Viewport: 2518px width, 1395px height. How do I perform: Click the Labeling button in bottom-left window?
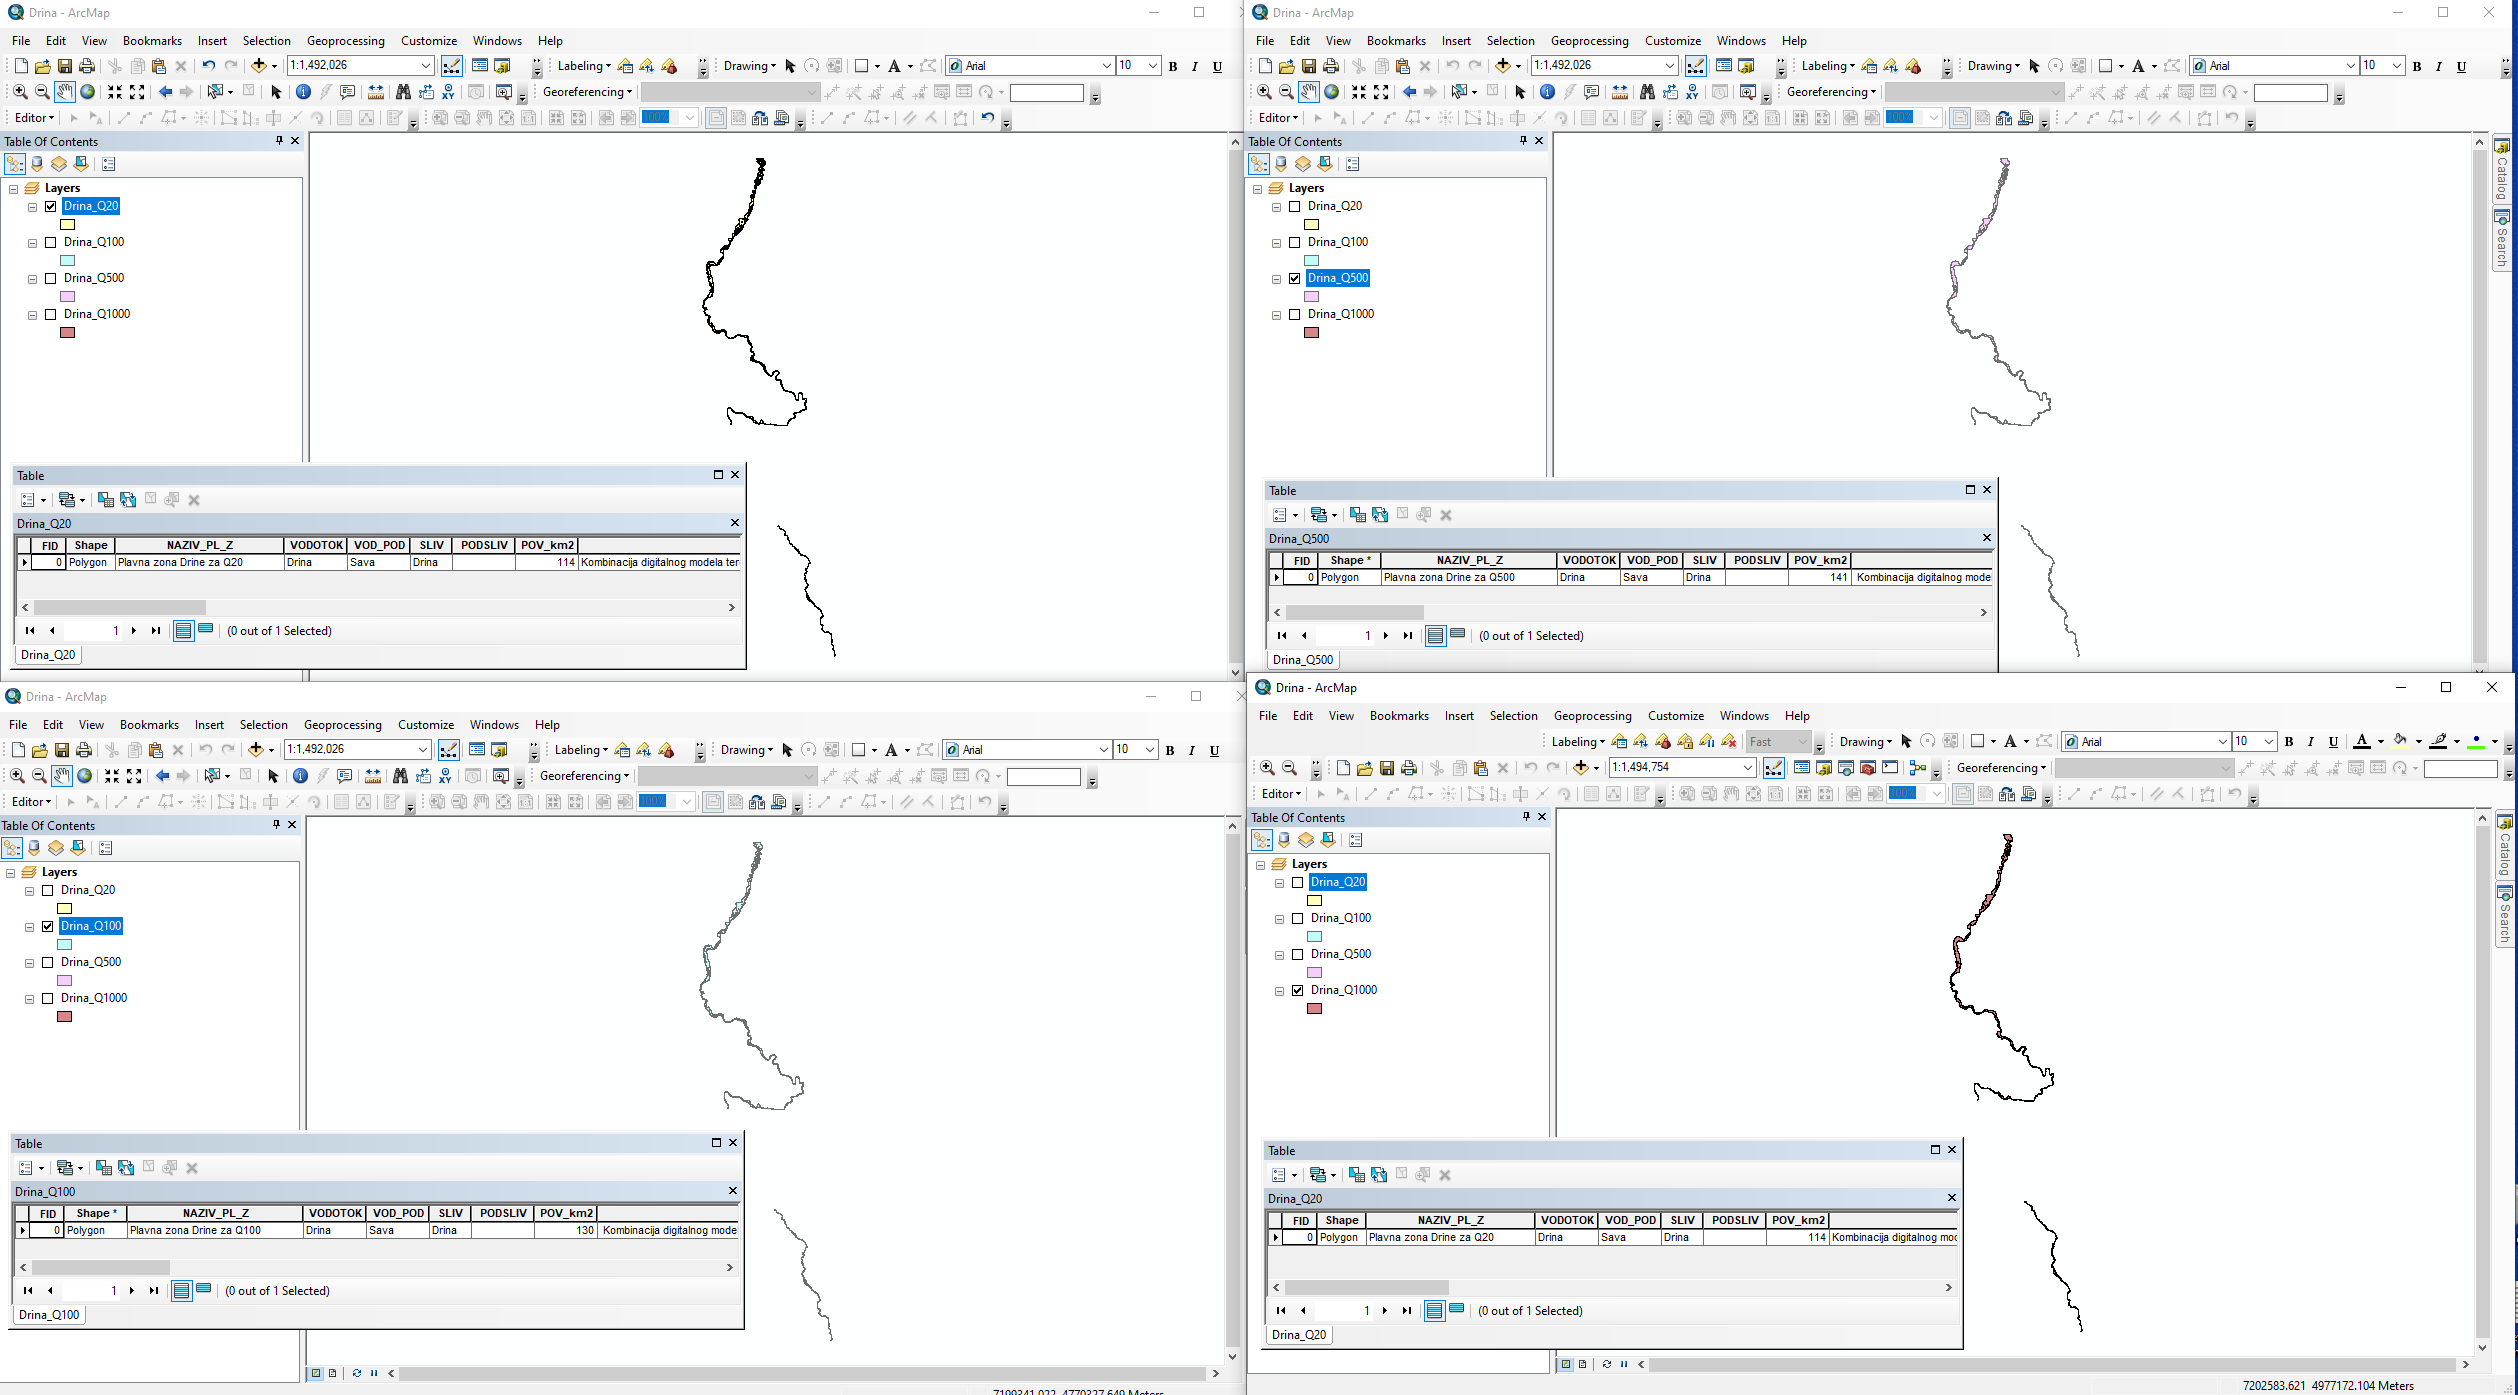pyautogui.click(x=582, y=750)
